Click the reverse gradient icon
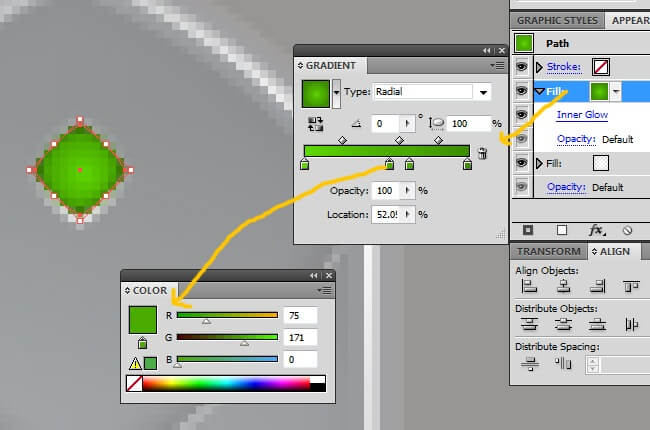 point(315,124)
